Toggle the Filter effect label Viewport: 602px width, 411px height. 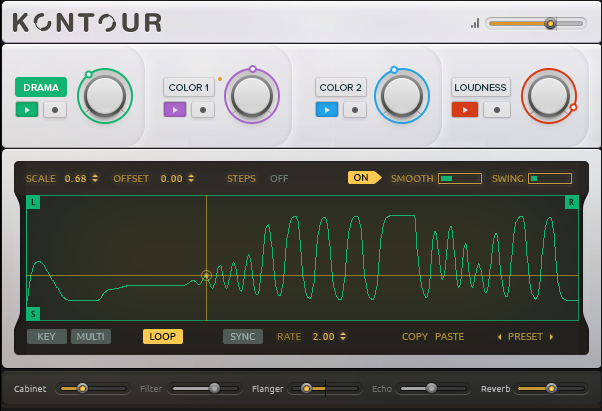pyautogui.click(x=151, y=389)
